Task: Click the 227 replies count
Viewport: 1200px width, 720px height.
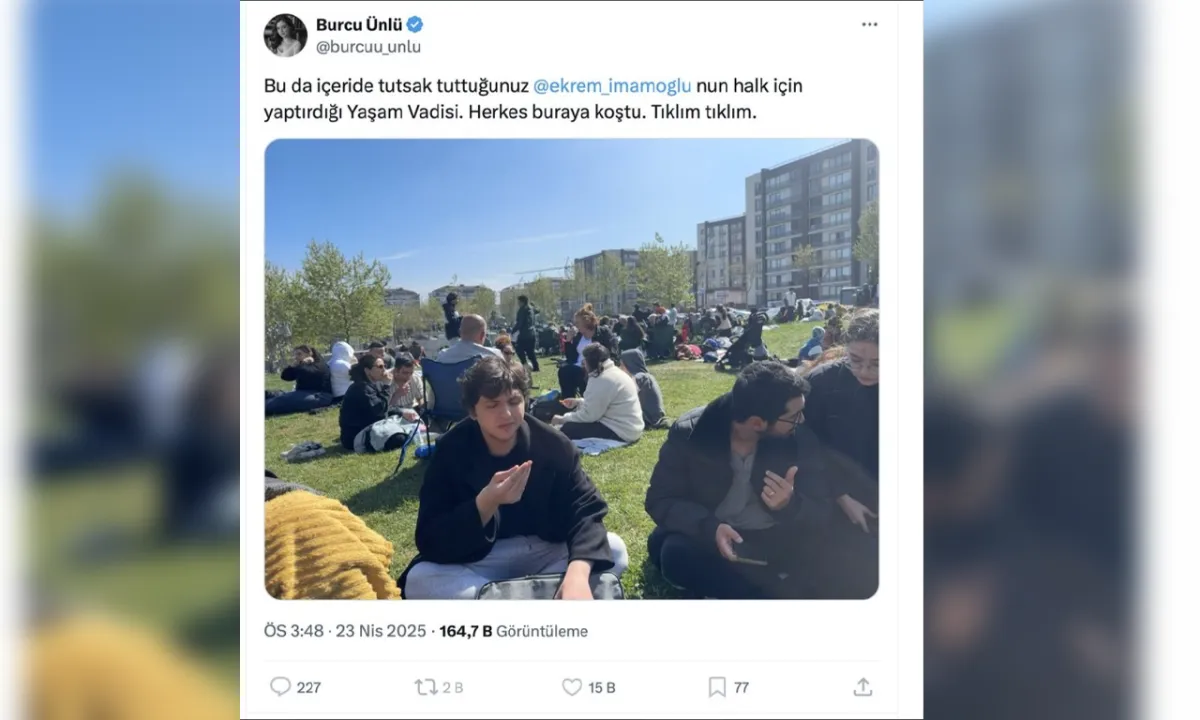Action: [309, 687]
